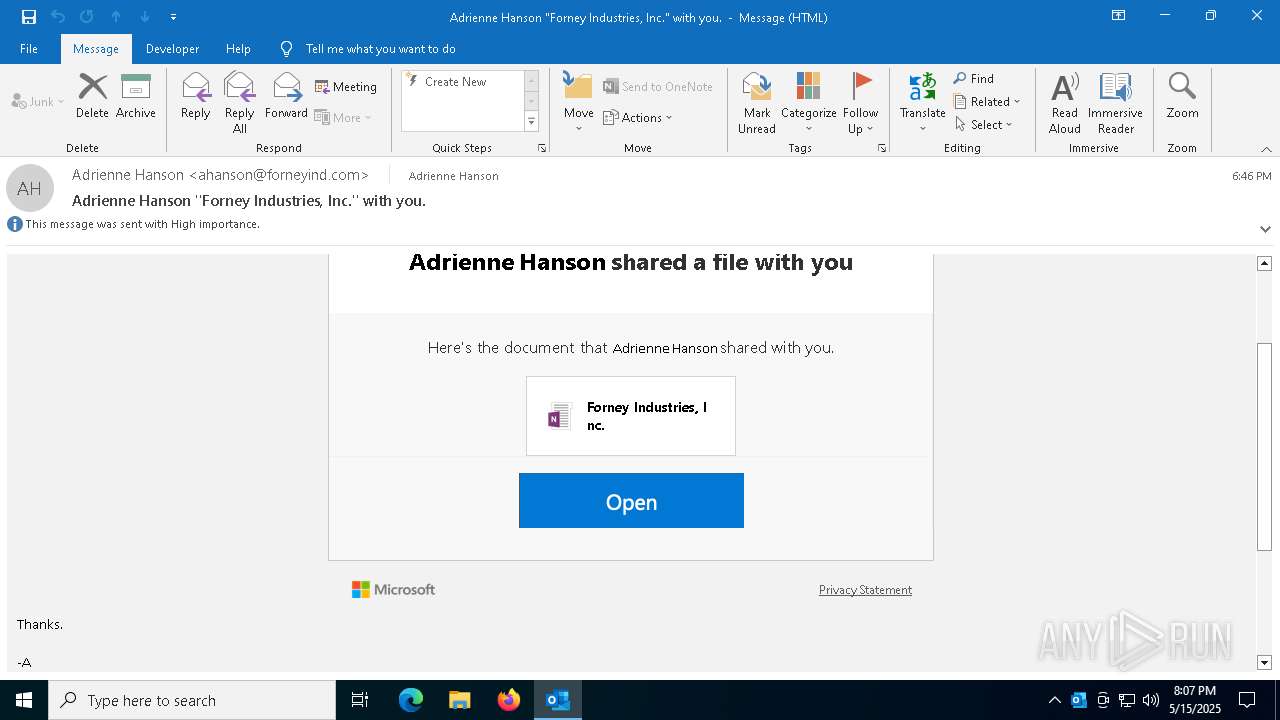Show hidden system tray icons
The height and width of the screenshot is (720, 1280).
pos(1054,700)
